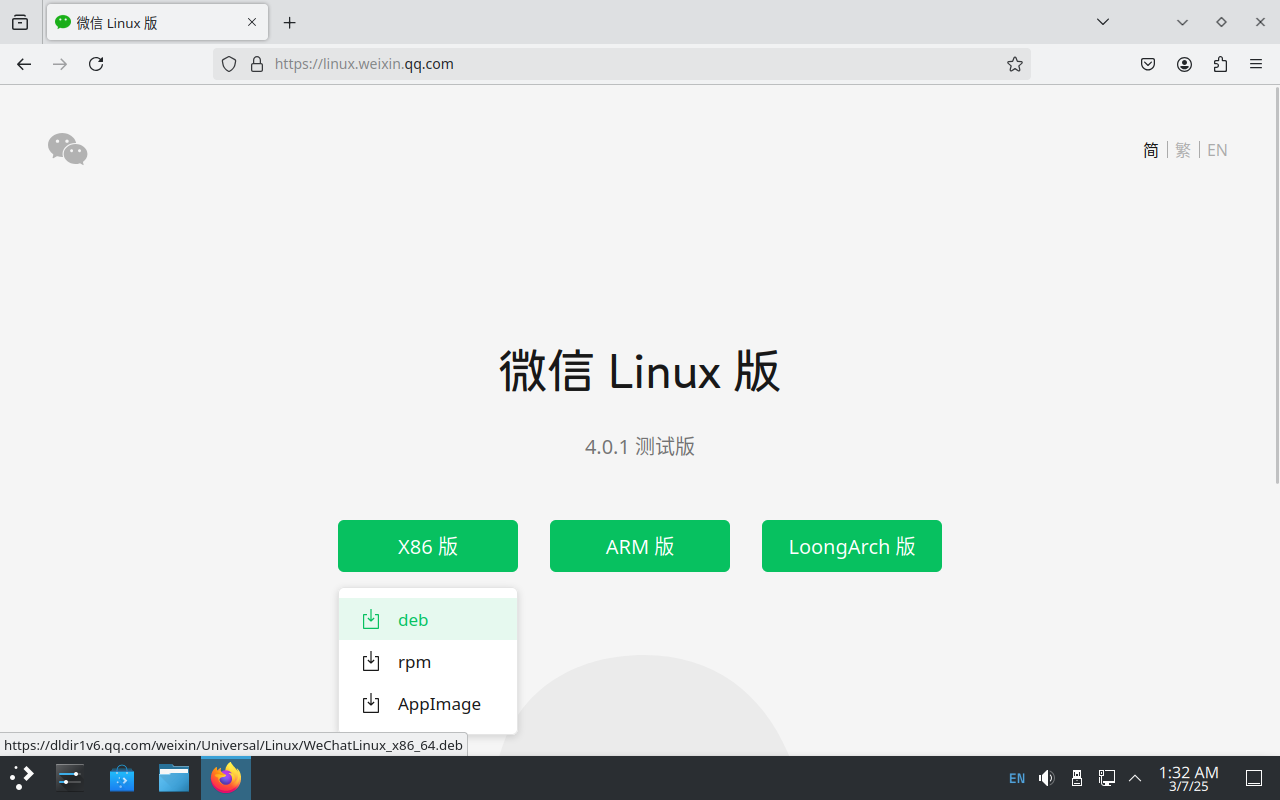The height and width of the screenshot is (800, 1280).
Task: Open the KDE application launcher
Action: click(x=22, y=778)
